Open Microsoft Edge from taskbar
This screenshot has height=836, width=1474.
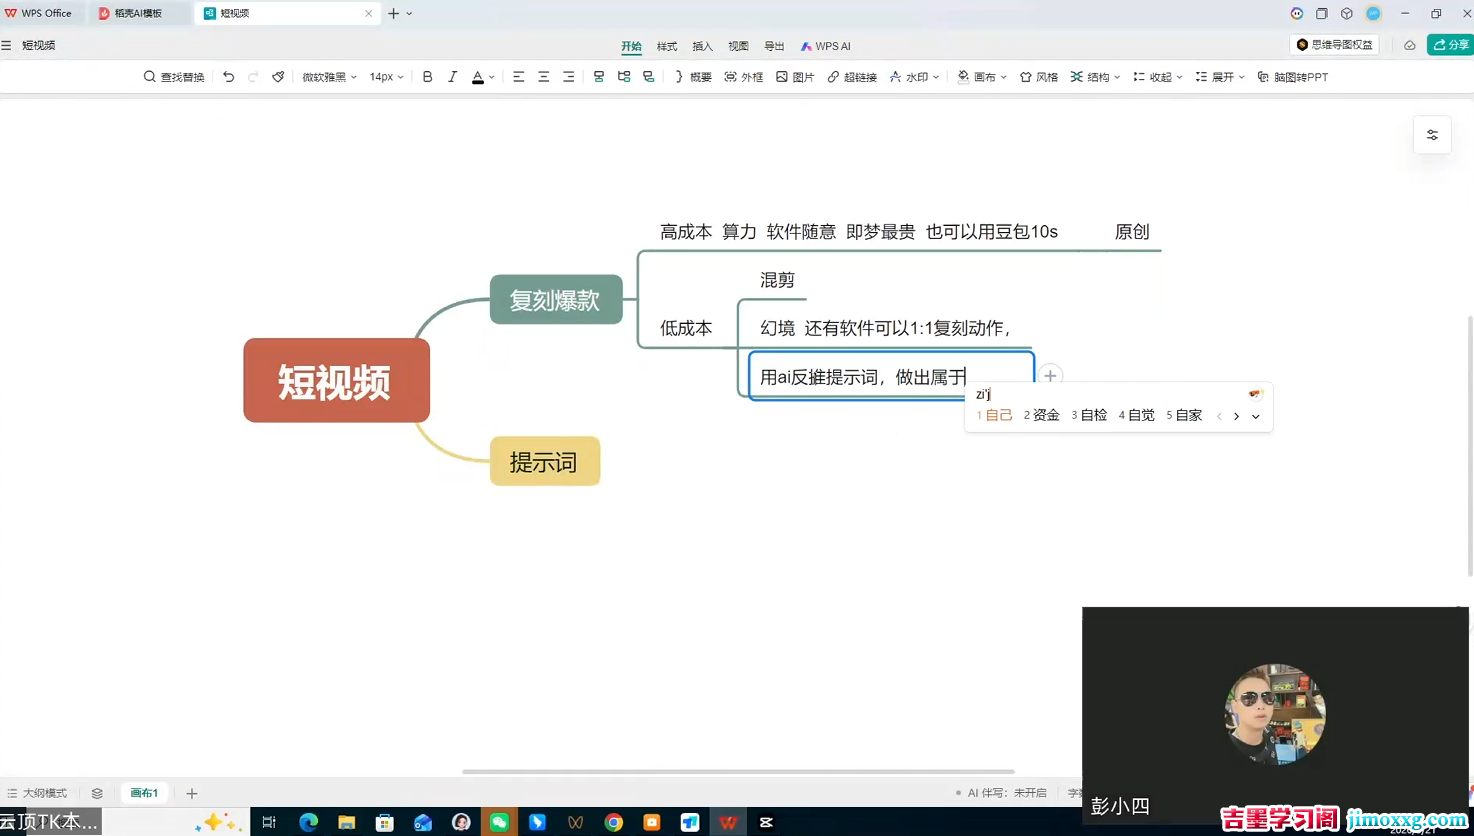[308, 822]
